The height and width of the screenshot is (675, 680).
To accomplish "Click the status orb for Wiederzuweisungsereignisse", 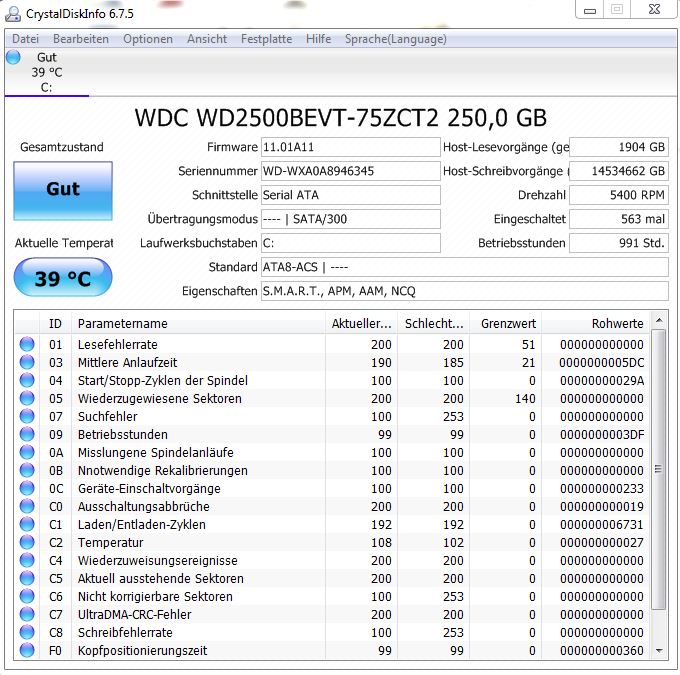I will pyautogui.click(x=27, y=560).
